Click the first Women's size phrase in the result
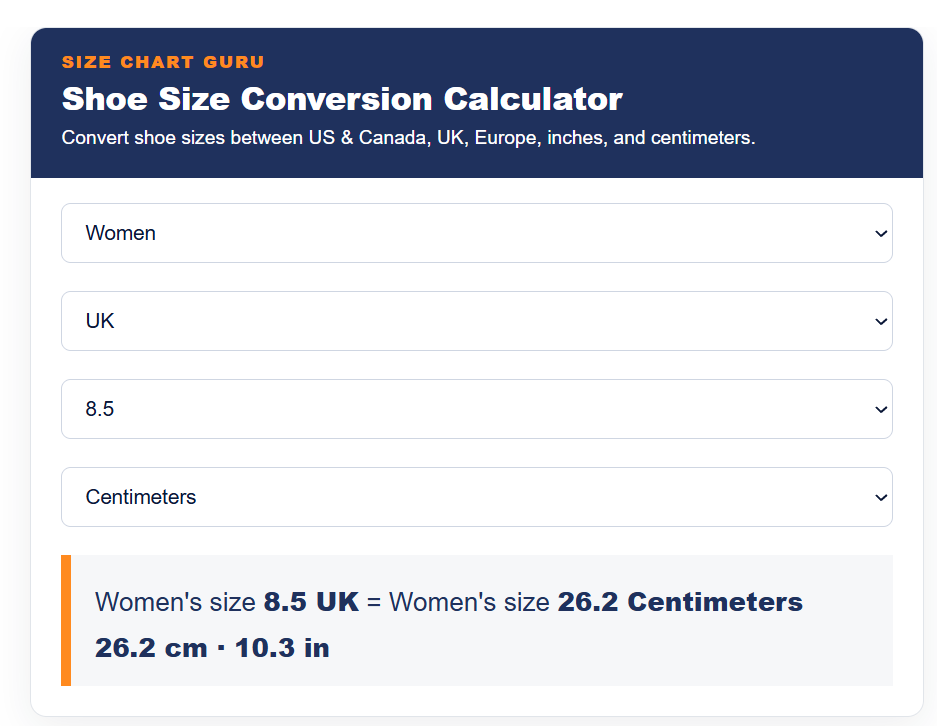 point(176,602)
